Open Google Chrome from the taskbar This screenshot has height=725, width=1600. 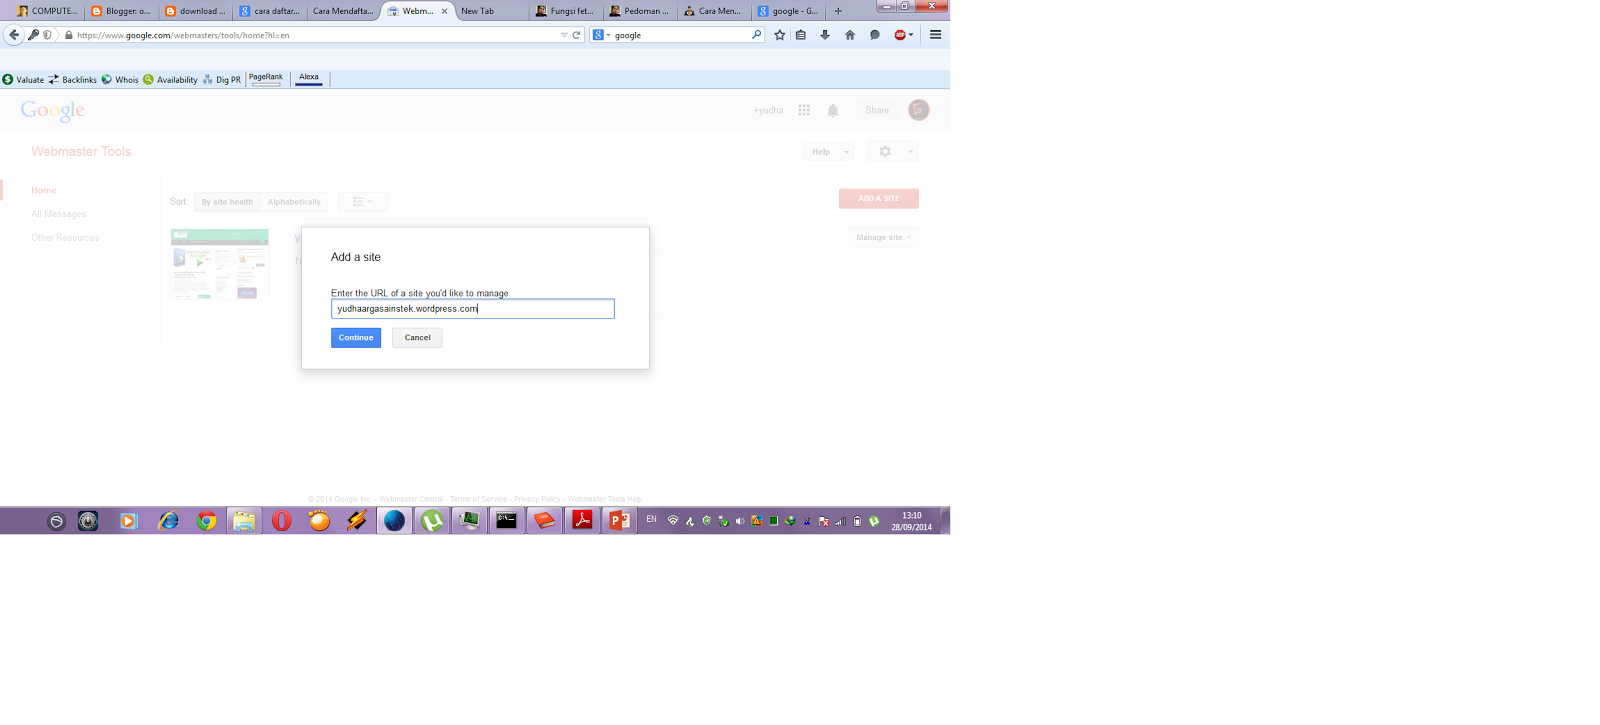(207, 521)
